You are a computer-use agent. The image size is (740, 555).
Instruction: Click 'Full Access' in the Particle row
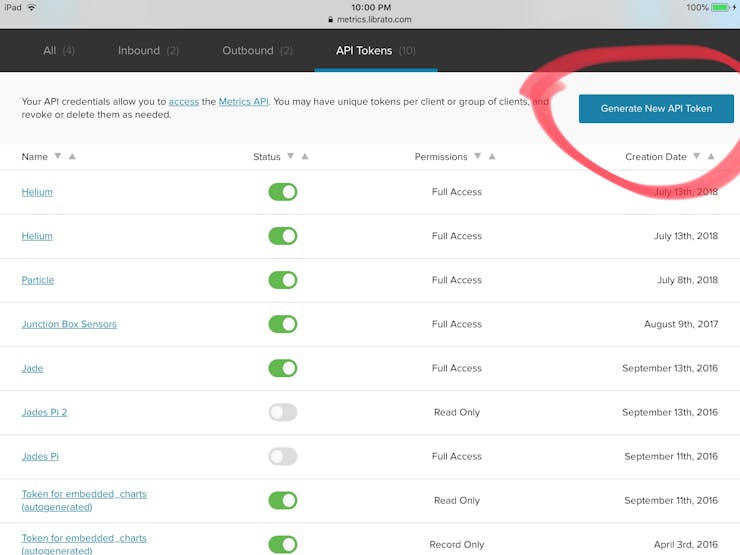click(457, 280)
